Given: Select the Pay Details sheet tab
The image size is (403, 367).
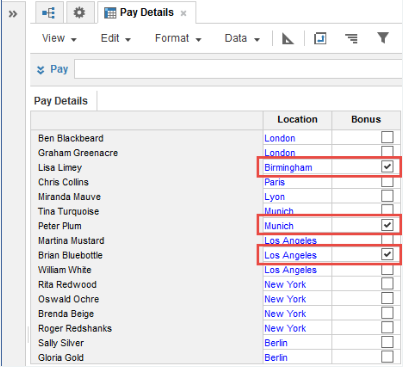Looking at the screenshot, I should click(x=61, y=101).
